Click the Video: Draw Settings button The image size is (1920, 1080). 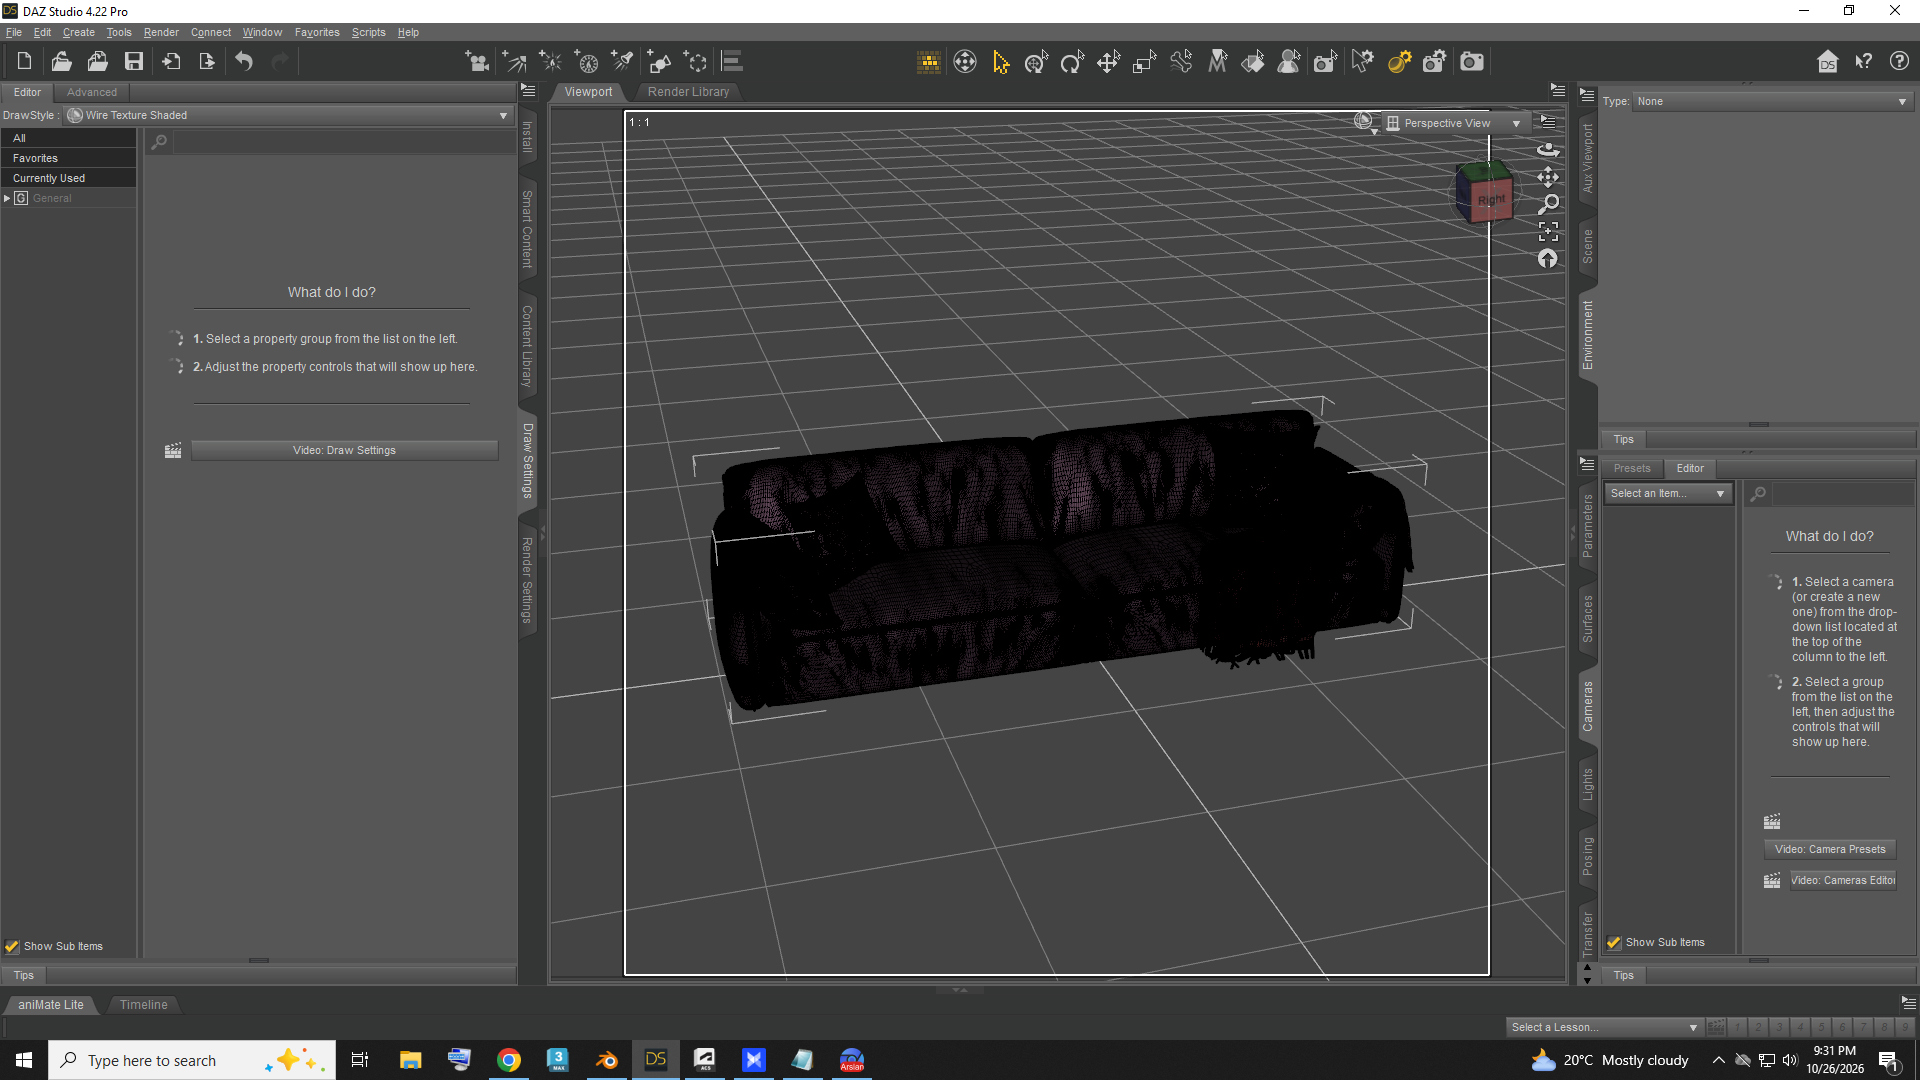point(344,450)
